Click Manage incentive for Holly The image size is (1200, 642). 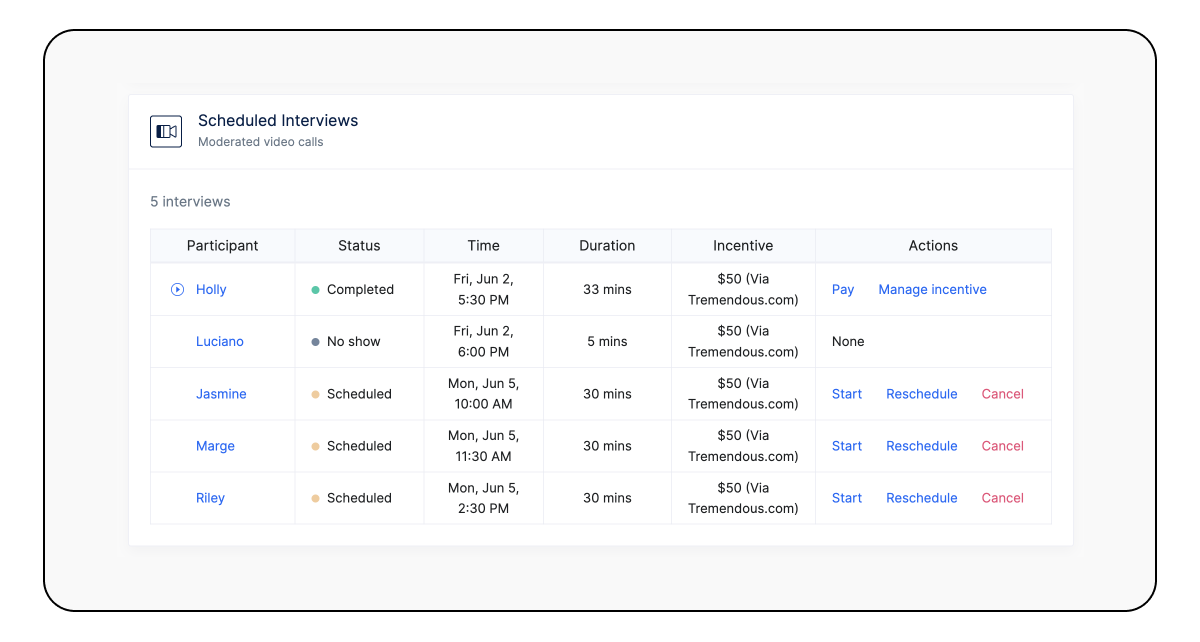[x=932, y=290]
